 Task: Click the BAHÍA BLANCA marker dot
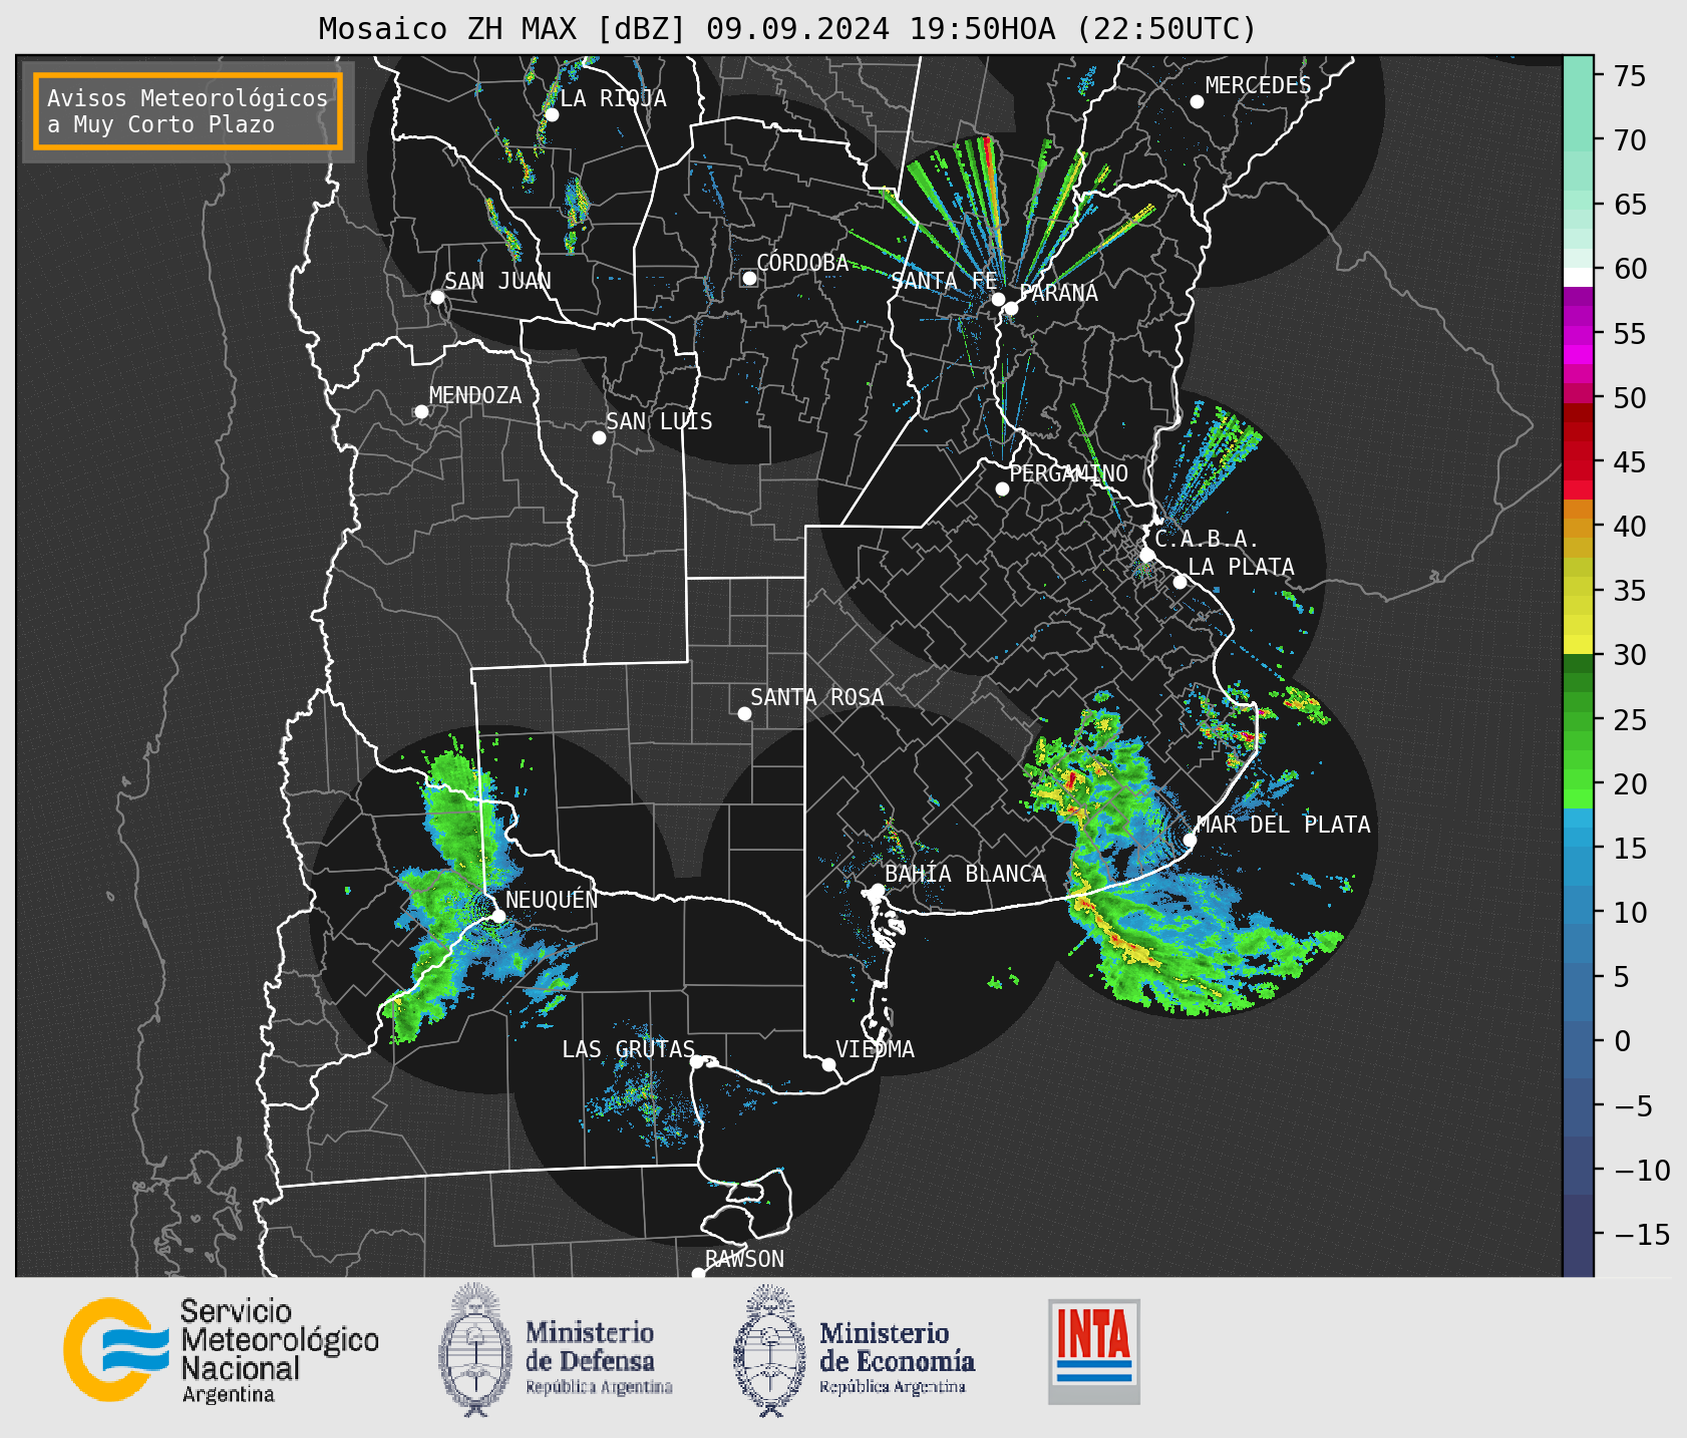point(877,890)
